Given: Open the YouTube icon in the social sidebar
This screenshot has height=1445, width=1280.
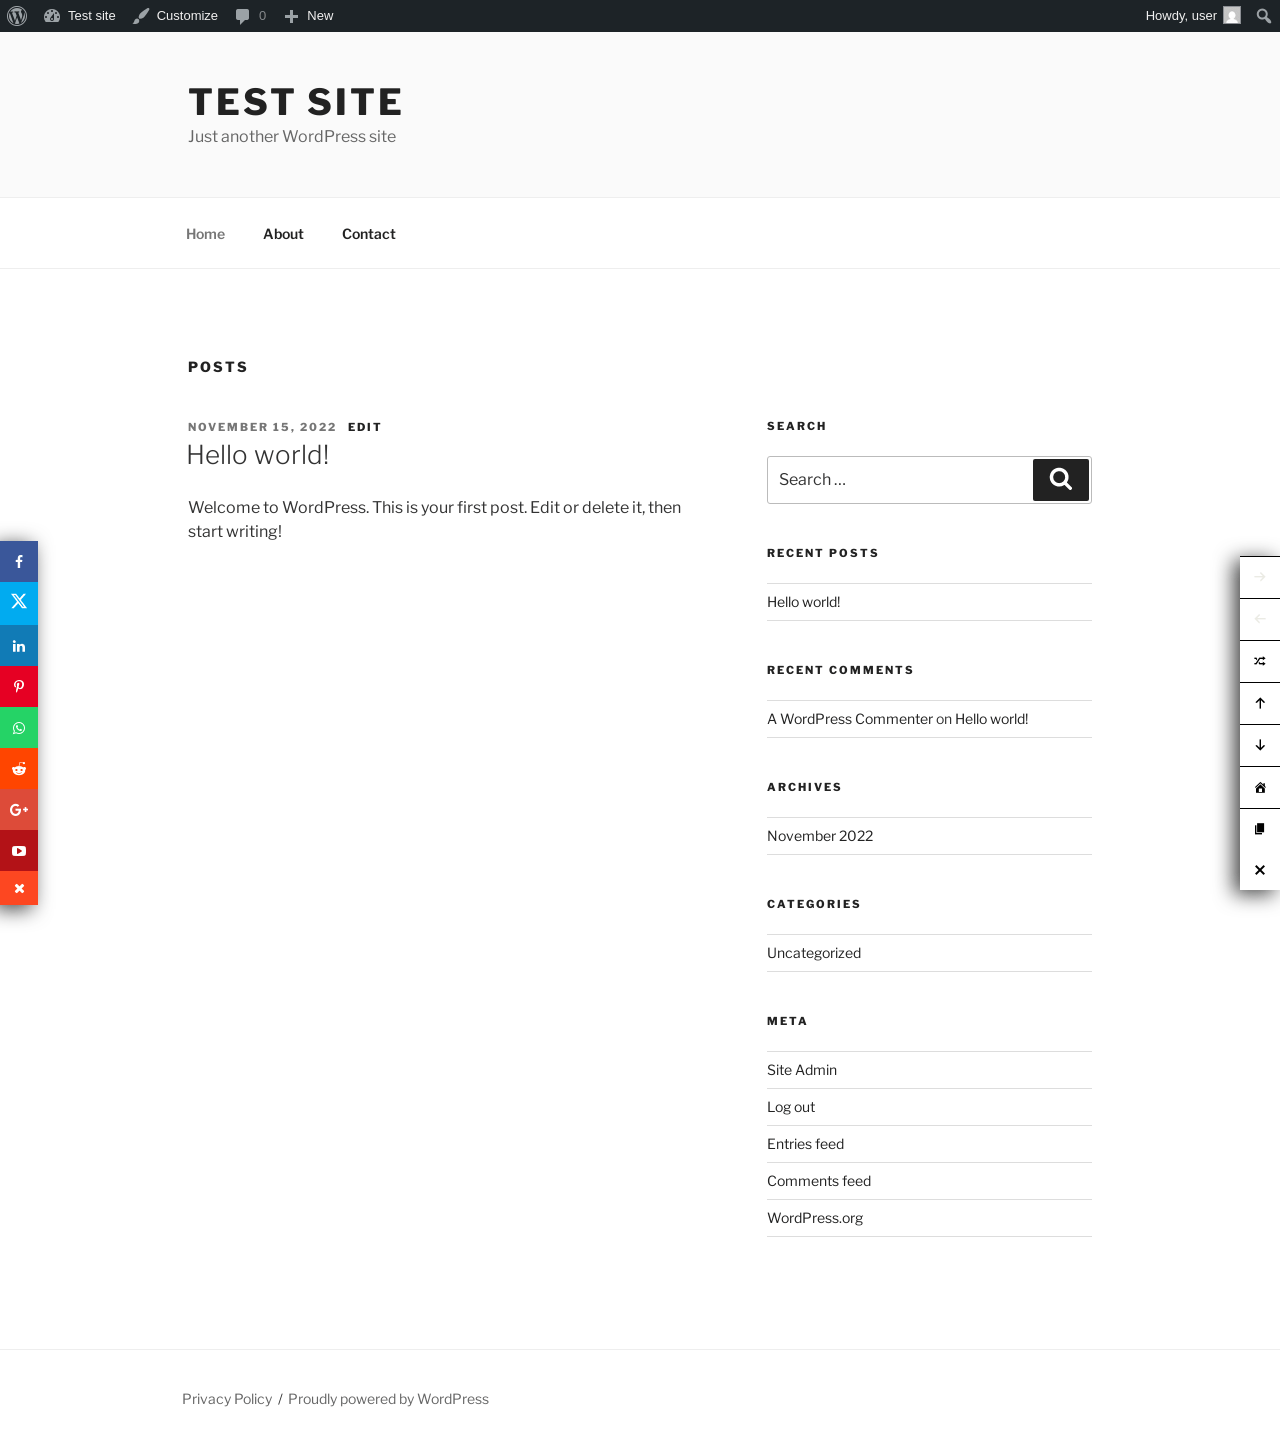Looking at the screenshot, I should click(x=19, y=851).
